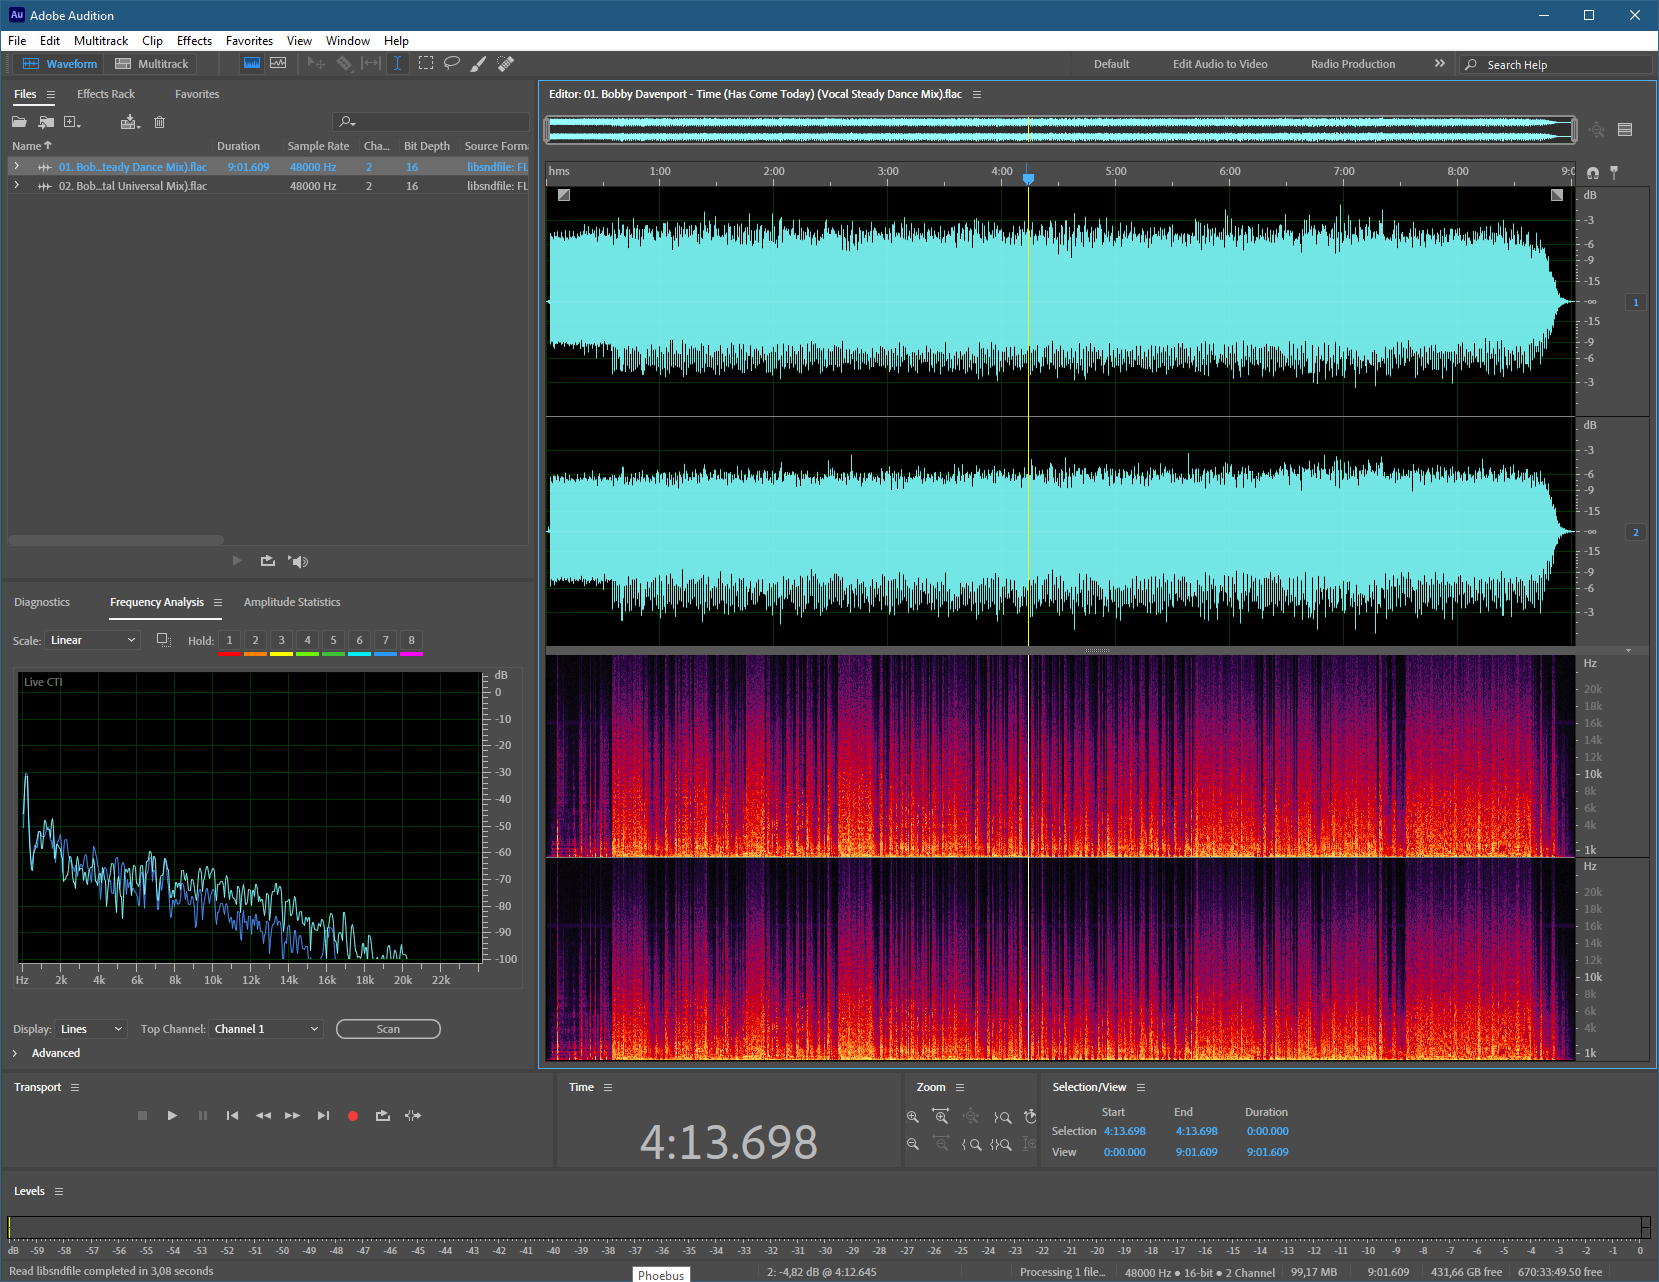This screenshot has width=1659, height=1282.
Task: Click the Zoom In (Amplitude) icon
Action: (912, 1116)
